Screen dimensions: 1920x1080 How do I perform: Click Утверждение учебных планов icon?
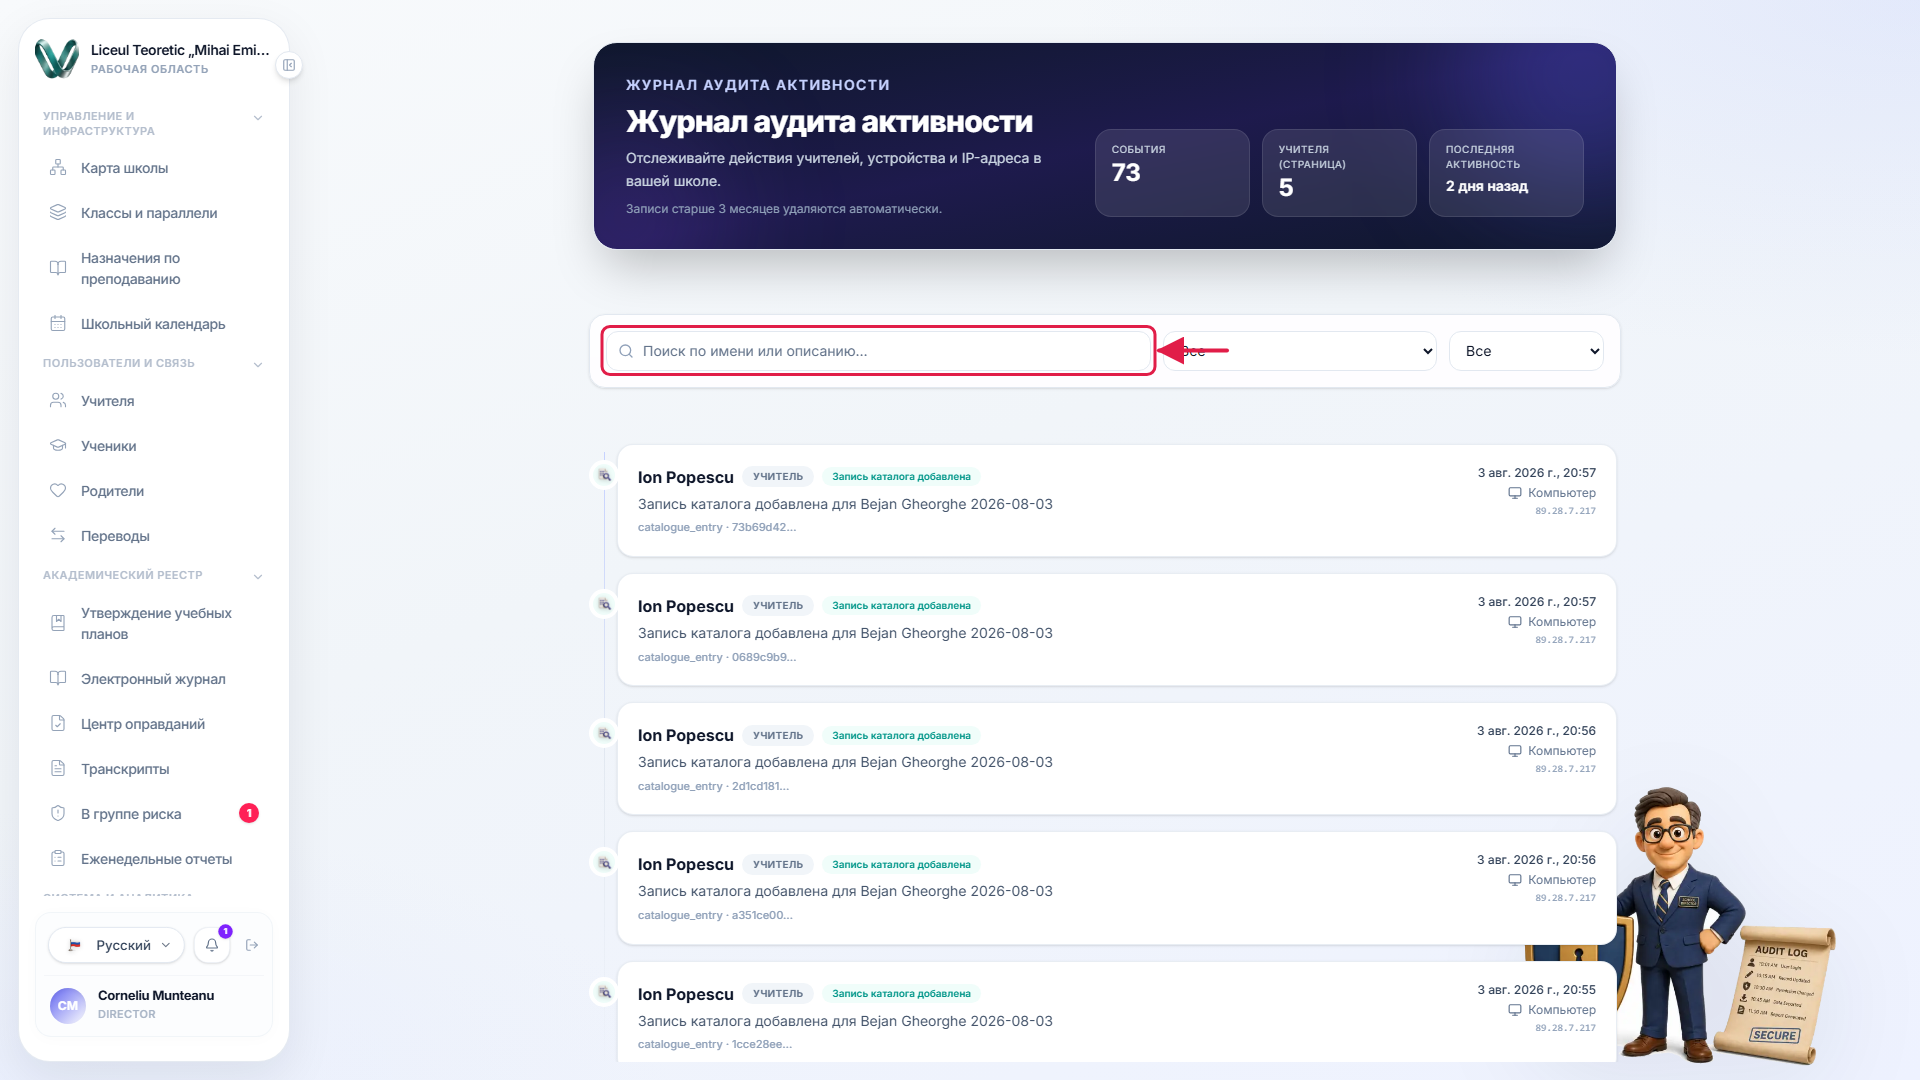58,623
